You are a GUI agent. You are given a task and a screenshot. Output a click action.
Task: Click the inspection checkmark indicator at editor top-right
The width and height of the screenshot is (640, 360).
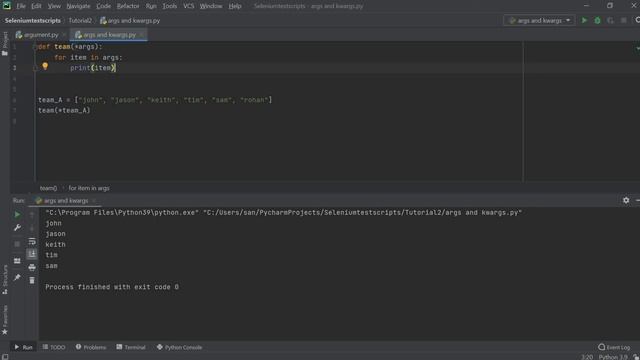point(637,48)
